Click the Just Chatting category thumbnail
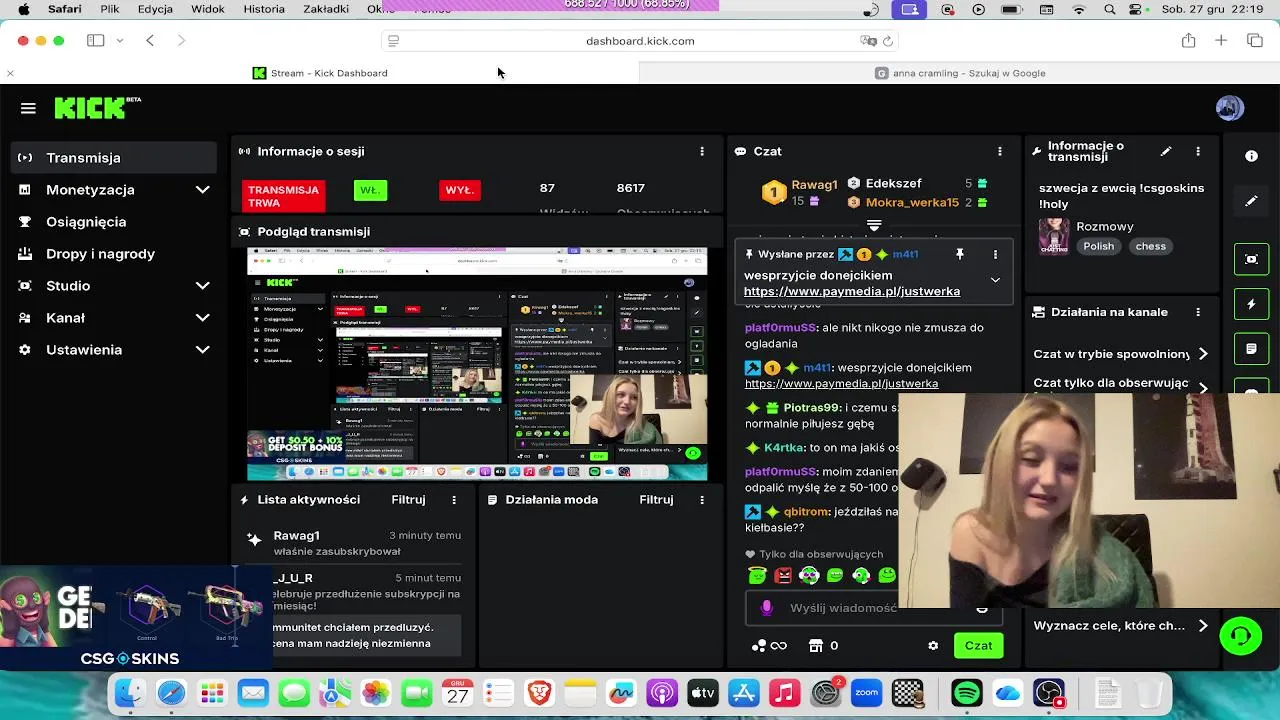The height and width of the screenshot is (720, 1280). coord(1054,237)
